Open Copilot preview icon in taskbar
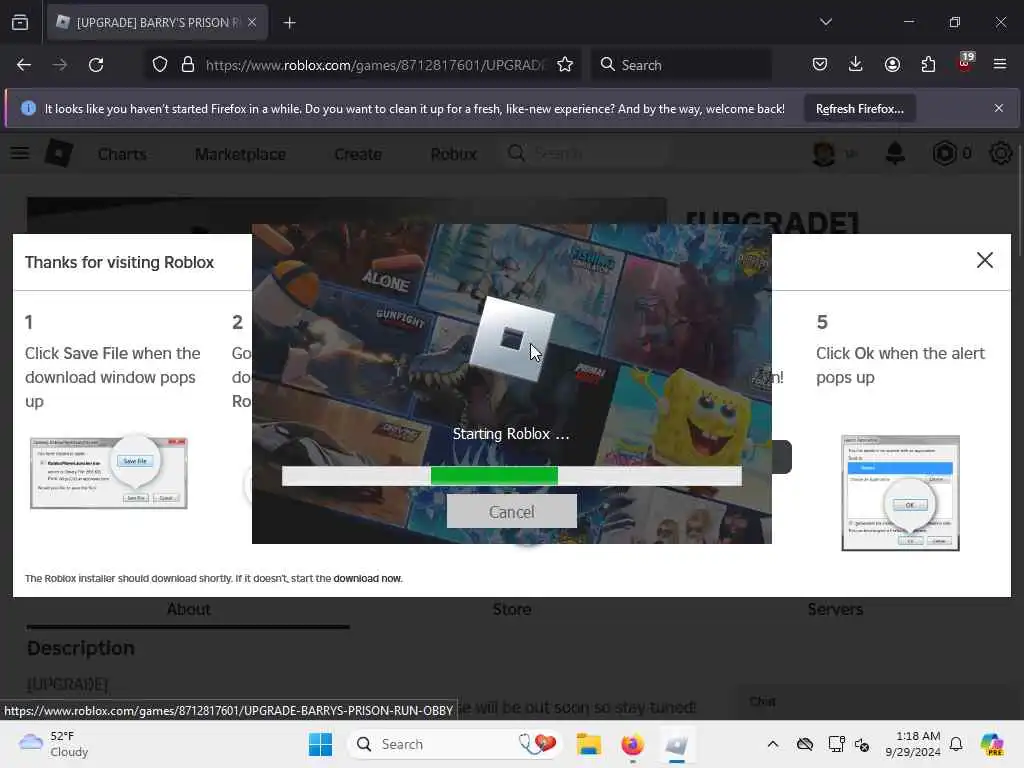This screenshot has height=768, width=1024. point(992,744)
